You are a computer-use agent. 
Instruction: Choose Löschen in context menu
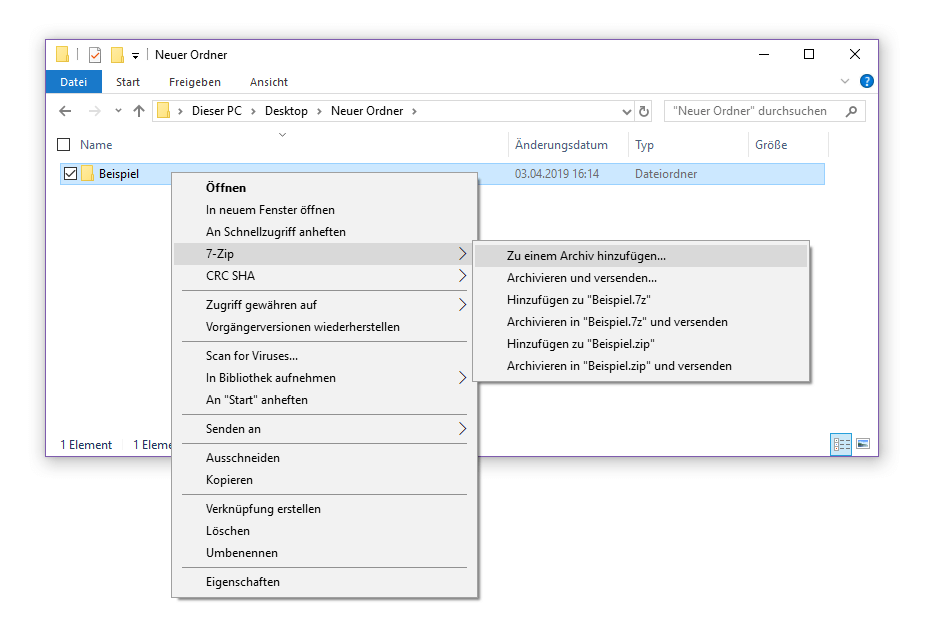tap(325, 531)
